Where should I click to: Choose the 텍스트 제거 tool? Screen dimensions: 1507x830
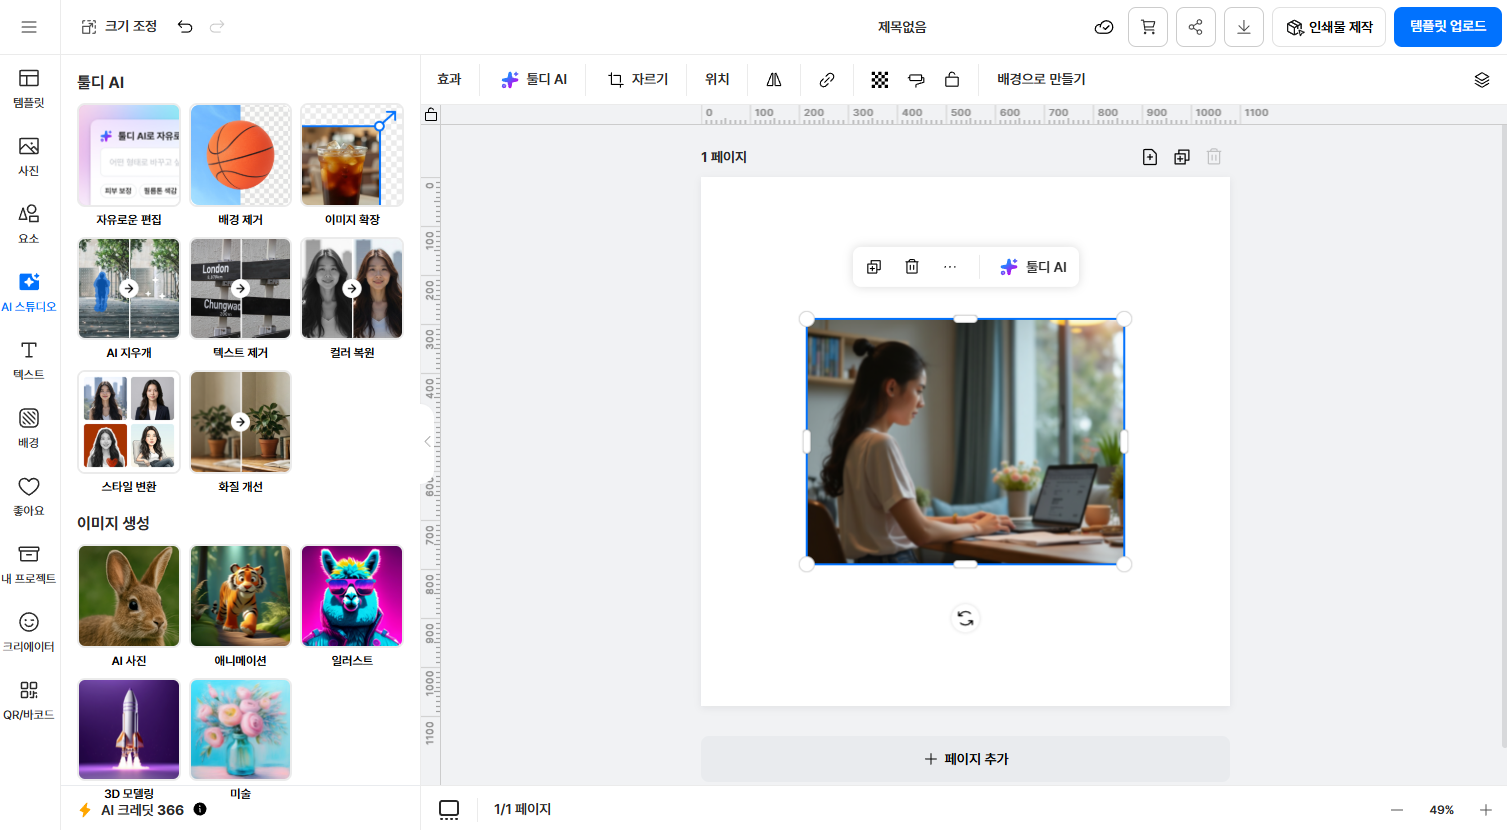click(x=240, y=288)
